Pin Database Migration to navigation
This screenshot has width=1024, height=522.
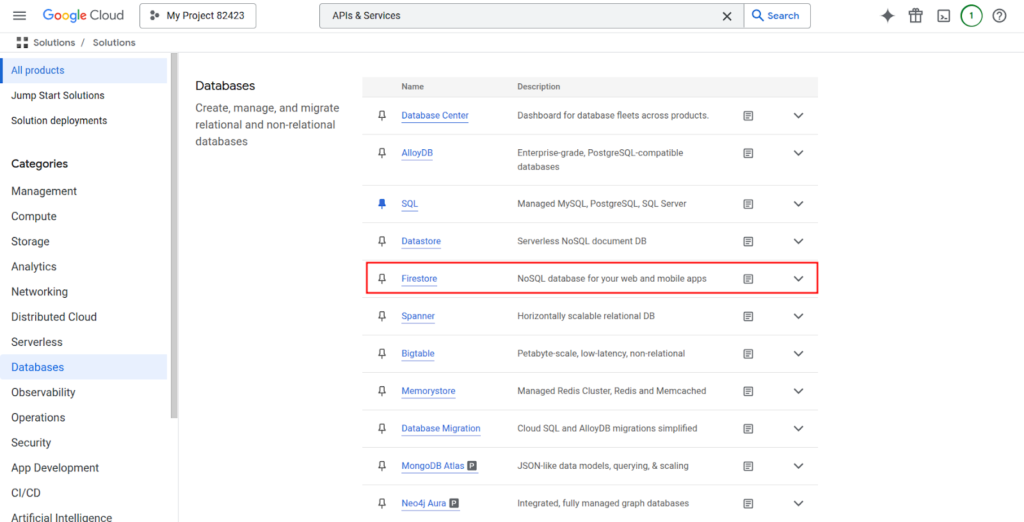[382, 429]
